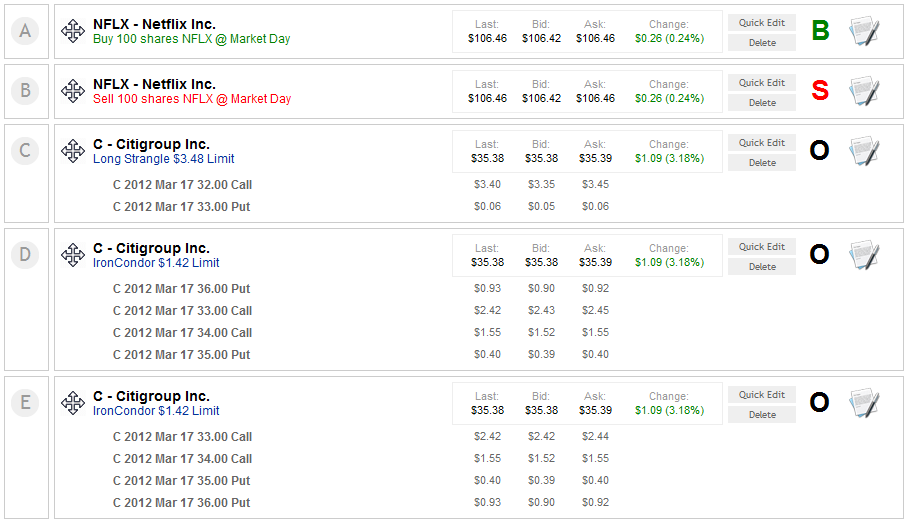Screen dimensions: 908x522
Task: Click move handle for row E IronCondor
Action: point(73,403)
